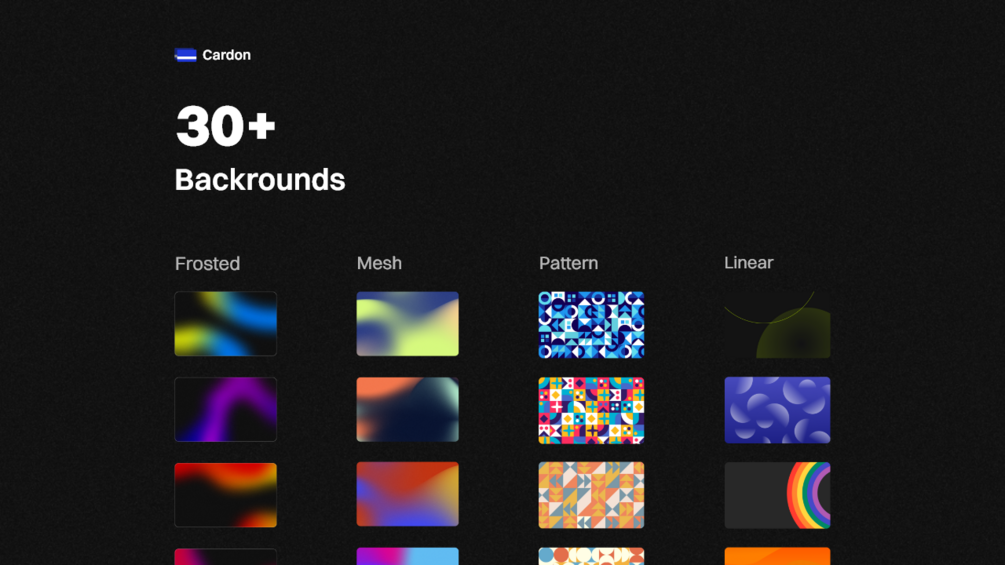This screenshot has width=1005, height=565.
Task: Open the dark navy and orange Mesh background
Action: 408,409
